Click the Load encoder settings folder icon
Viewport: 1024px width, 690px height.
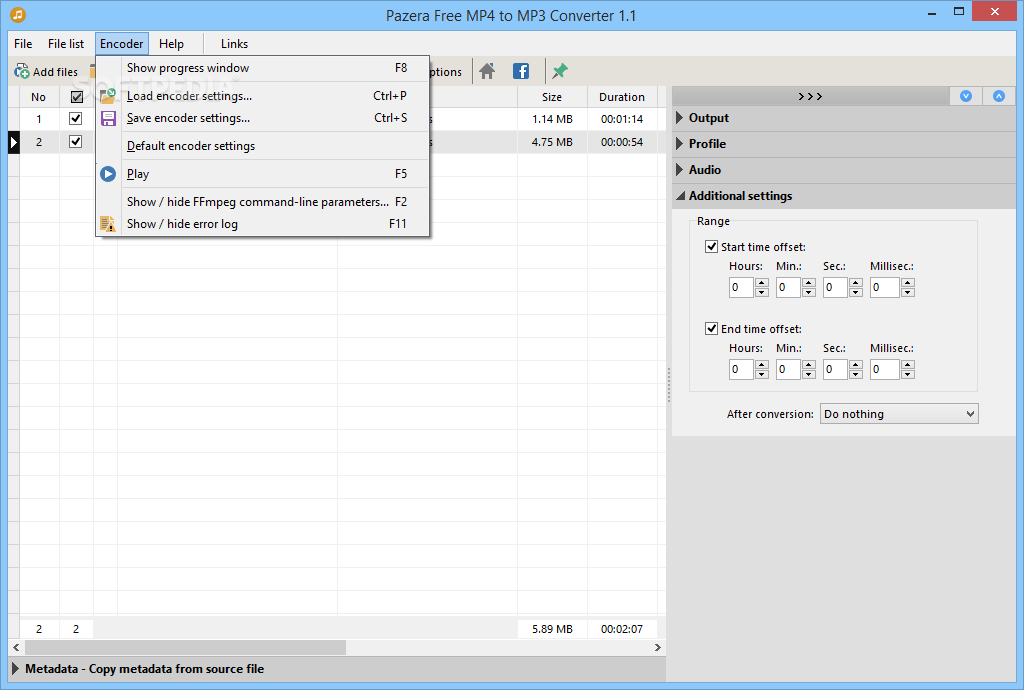(108, 96)
